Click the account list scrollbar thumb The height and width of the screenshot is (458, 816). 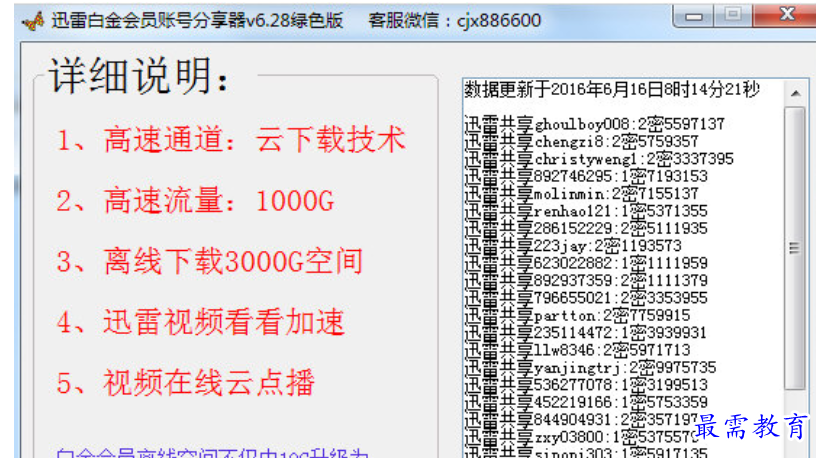point(795,248)
